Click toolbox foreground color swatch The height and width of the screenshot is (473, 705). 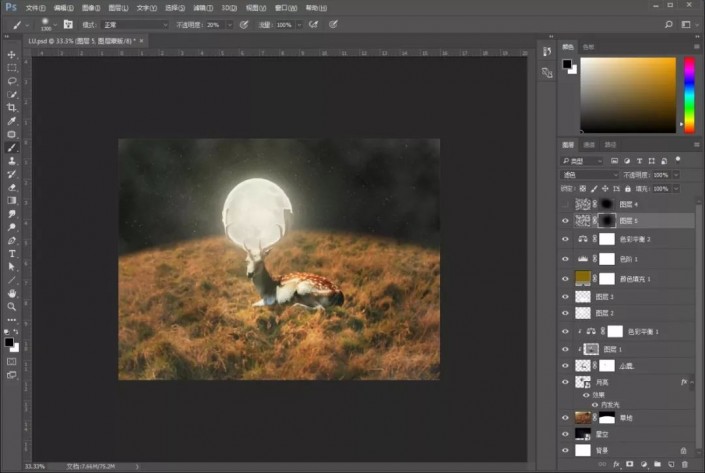pyautogui.click(x=9, y=342)
